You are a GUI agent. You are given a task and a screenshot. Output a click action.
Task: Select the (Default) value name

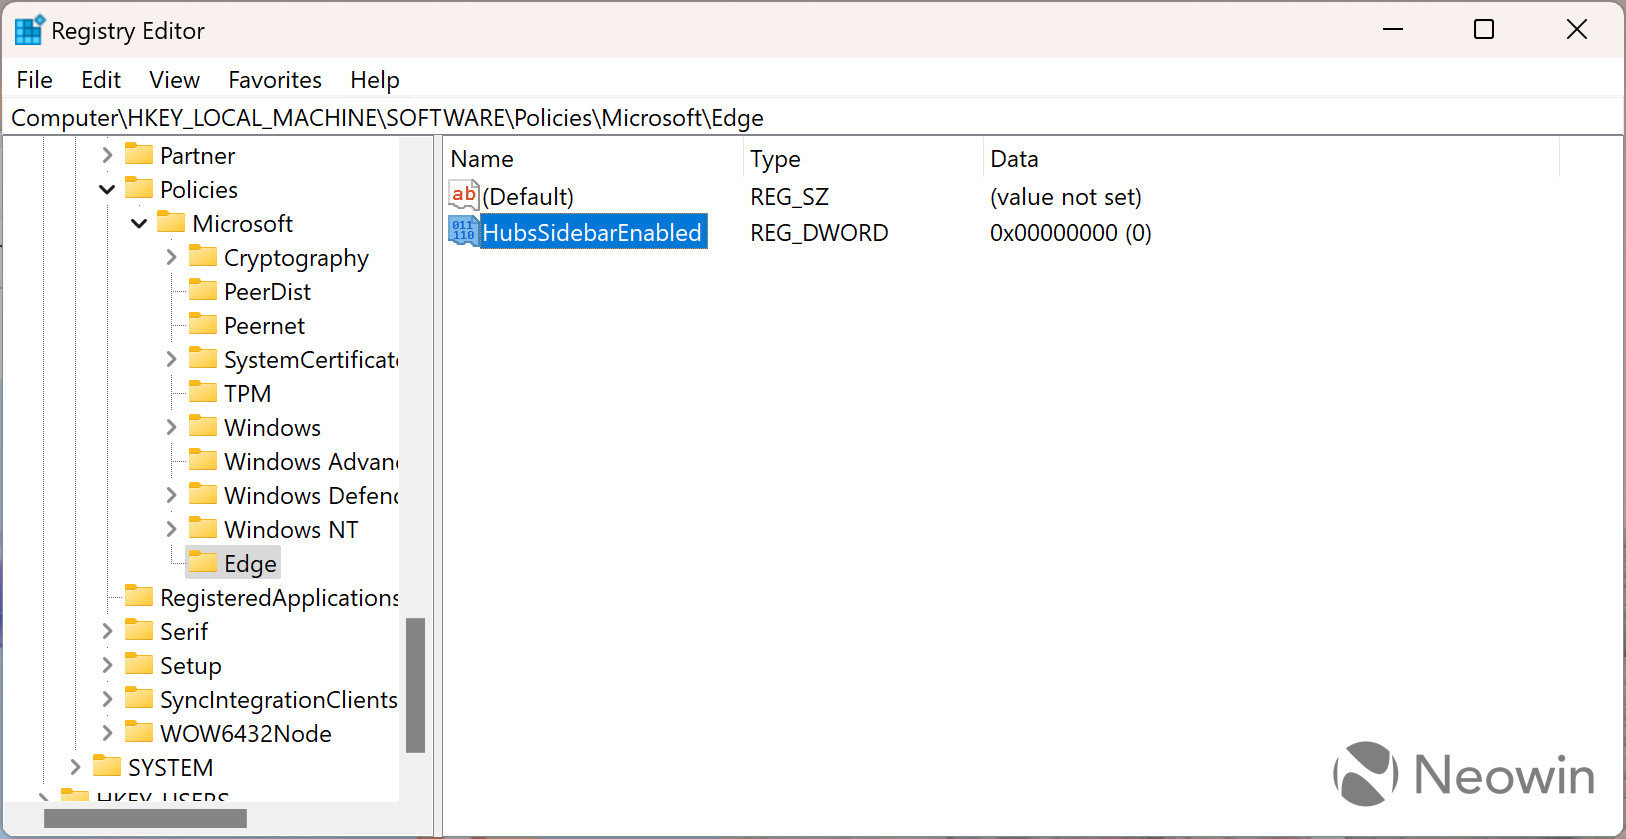(x=528, y=197)
